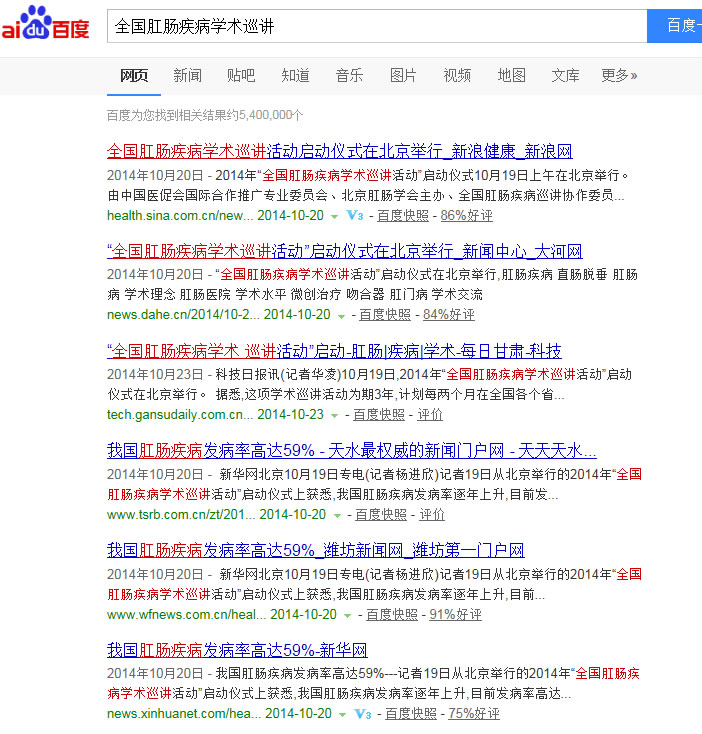Expand the 更多» menu
Image resolution: width=702 pixels, height=734 pixels.
pos(619,75)
